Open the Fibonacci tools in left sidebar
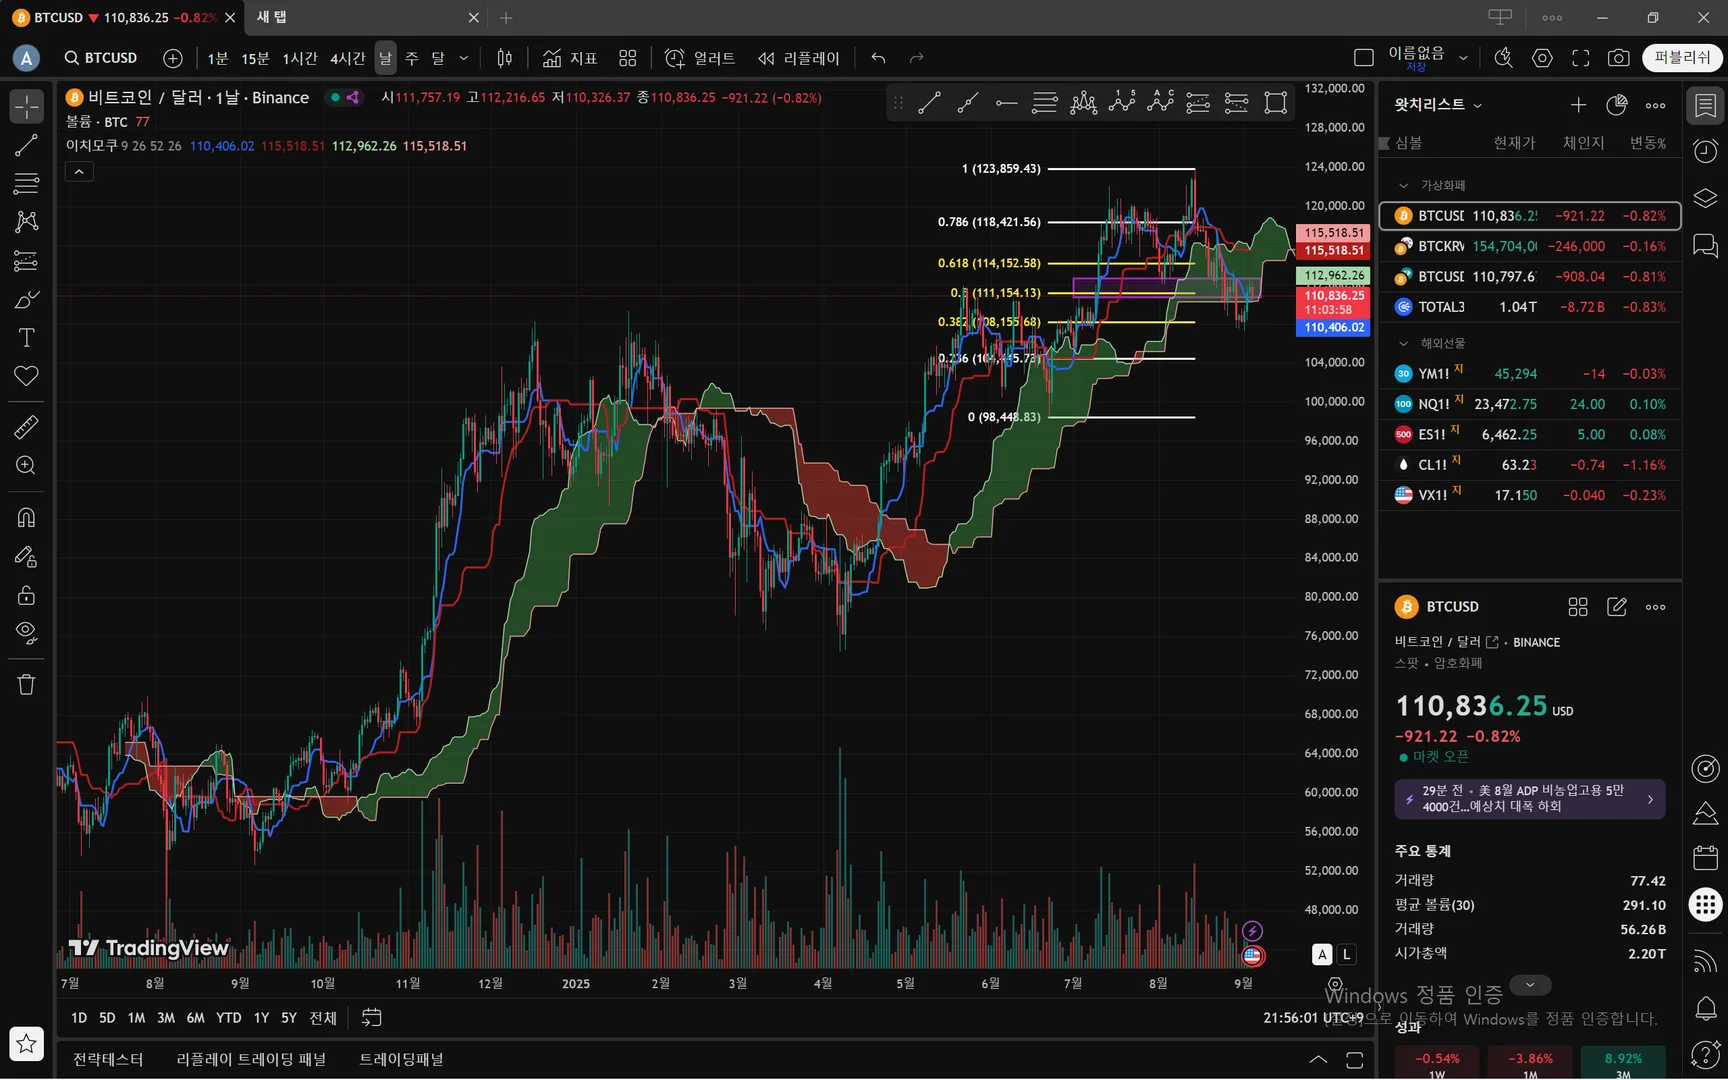This screenshot has width=1728, height=1080. coord(27,184)
